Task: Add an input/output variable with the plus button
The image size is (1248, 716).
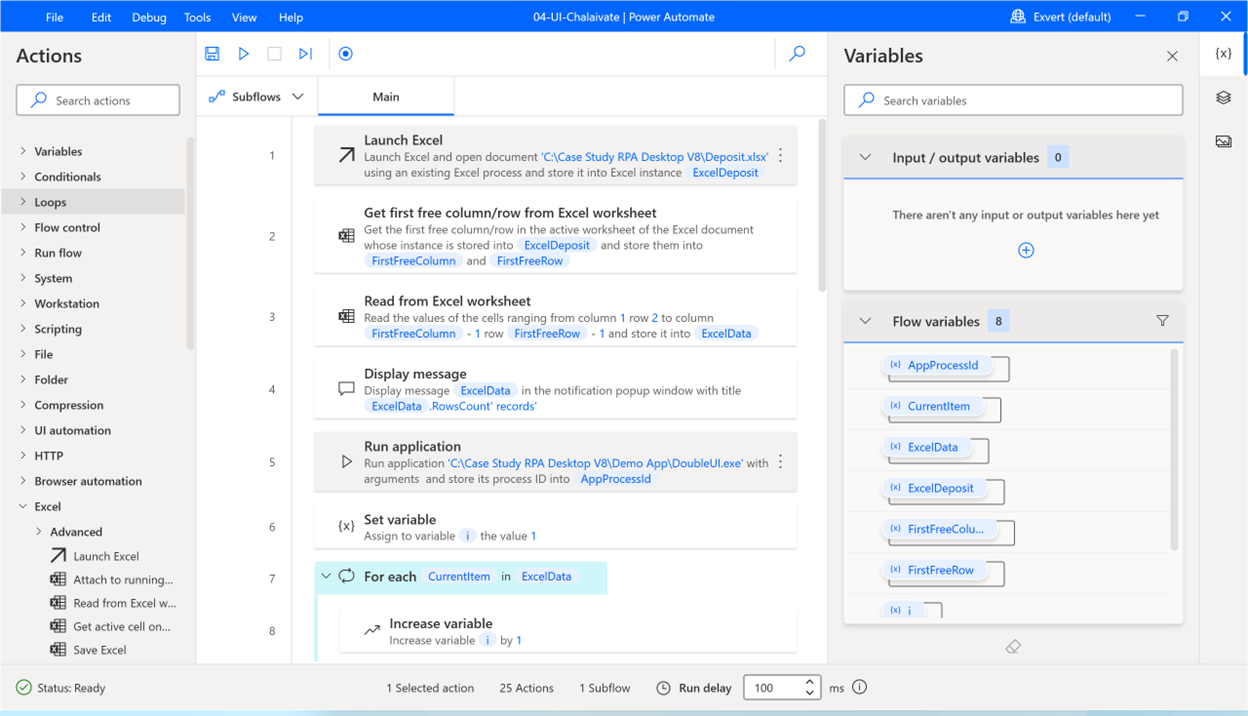Action: [x=1026, y=250]
